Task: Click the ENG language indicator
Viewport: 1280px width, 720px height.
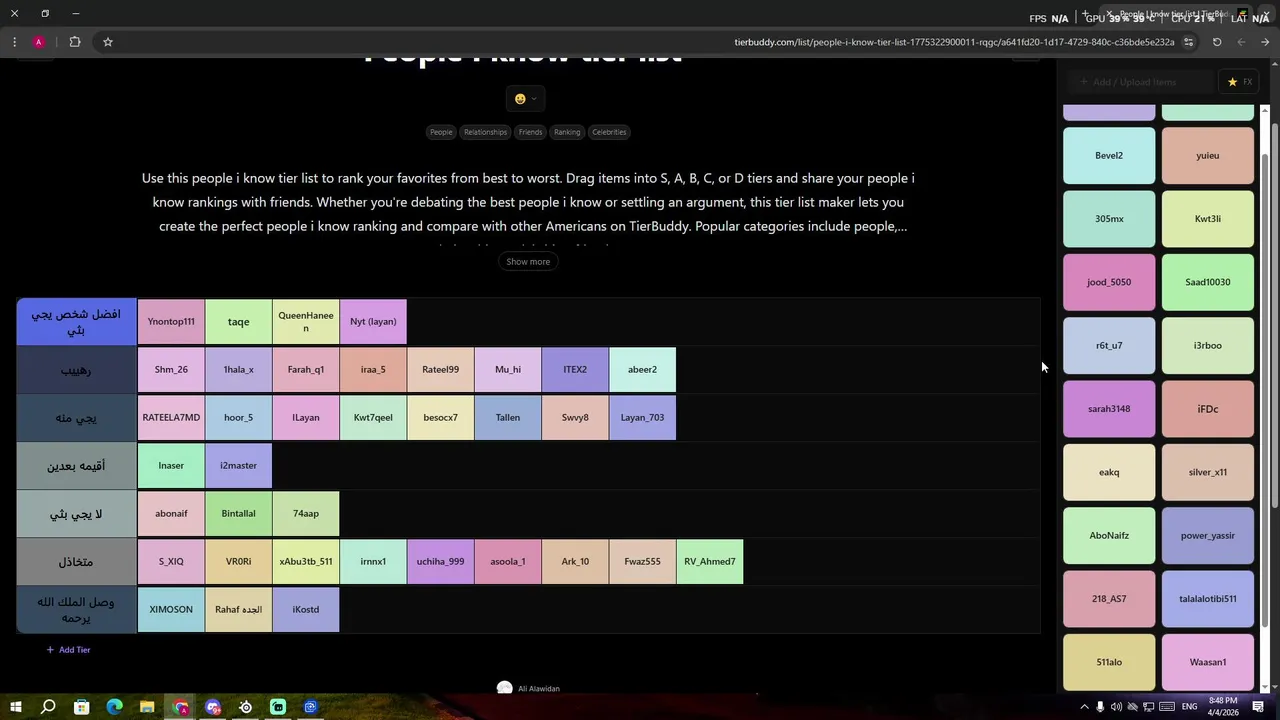Action: pos(1190,707)
